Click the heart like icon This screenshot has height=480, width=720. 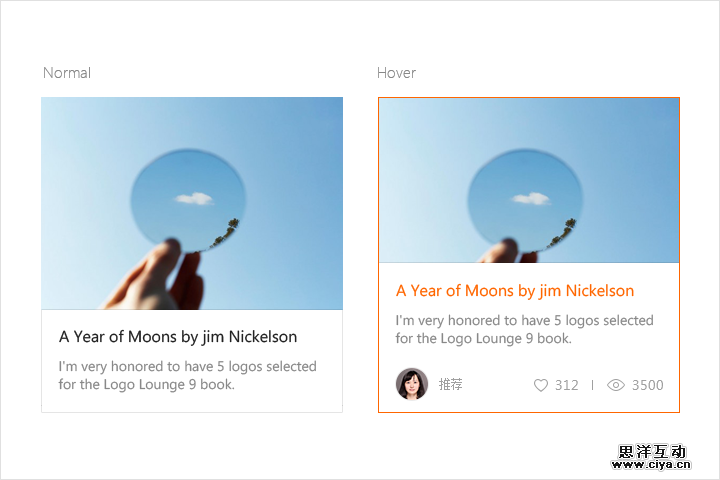(x=541, y=385)
